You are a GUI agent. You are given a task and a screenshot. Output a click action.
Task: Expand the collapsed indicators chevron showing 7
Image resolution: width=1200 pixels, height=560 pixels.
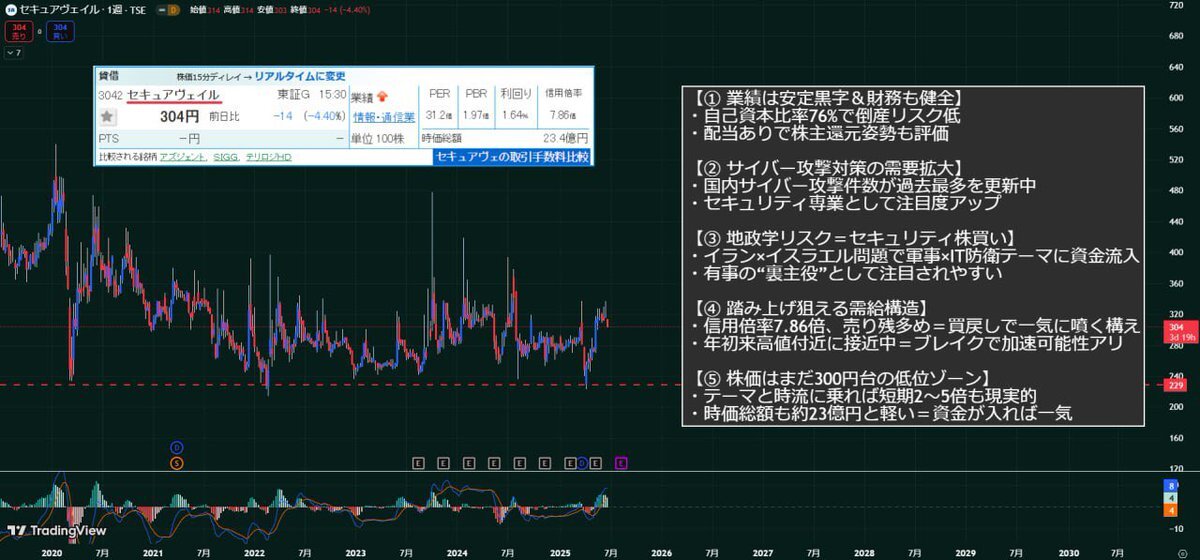14,52
